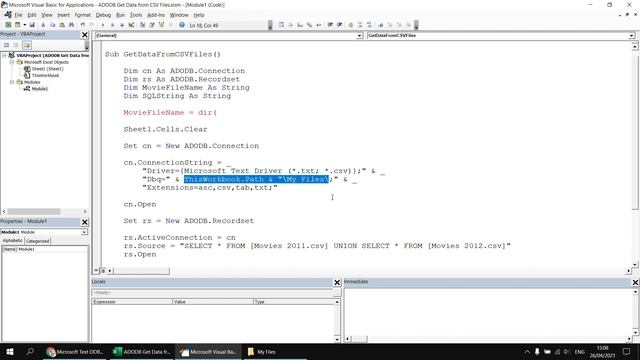640x360 pixels.
Task: Switch to Procedure View at code window bottom
Action: point(97,271)
